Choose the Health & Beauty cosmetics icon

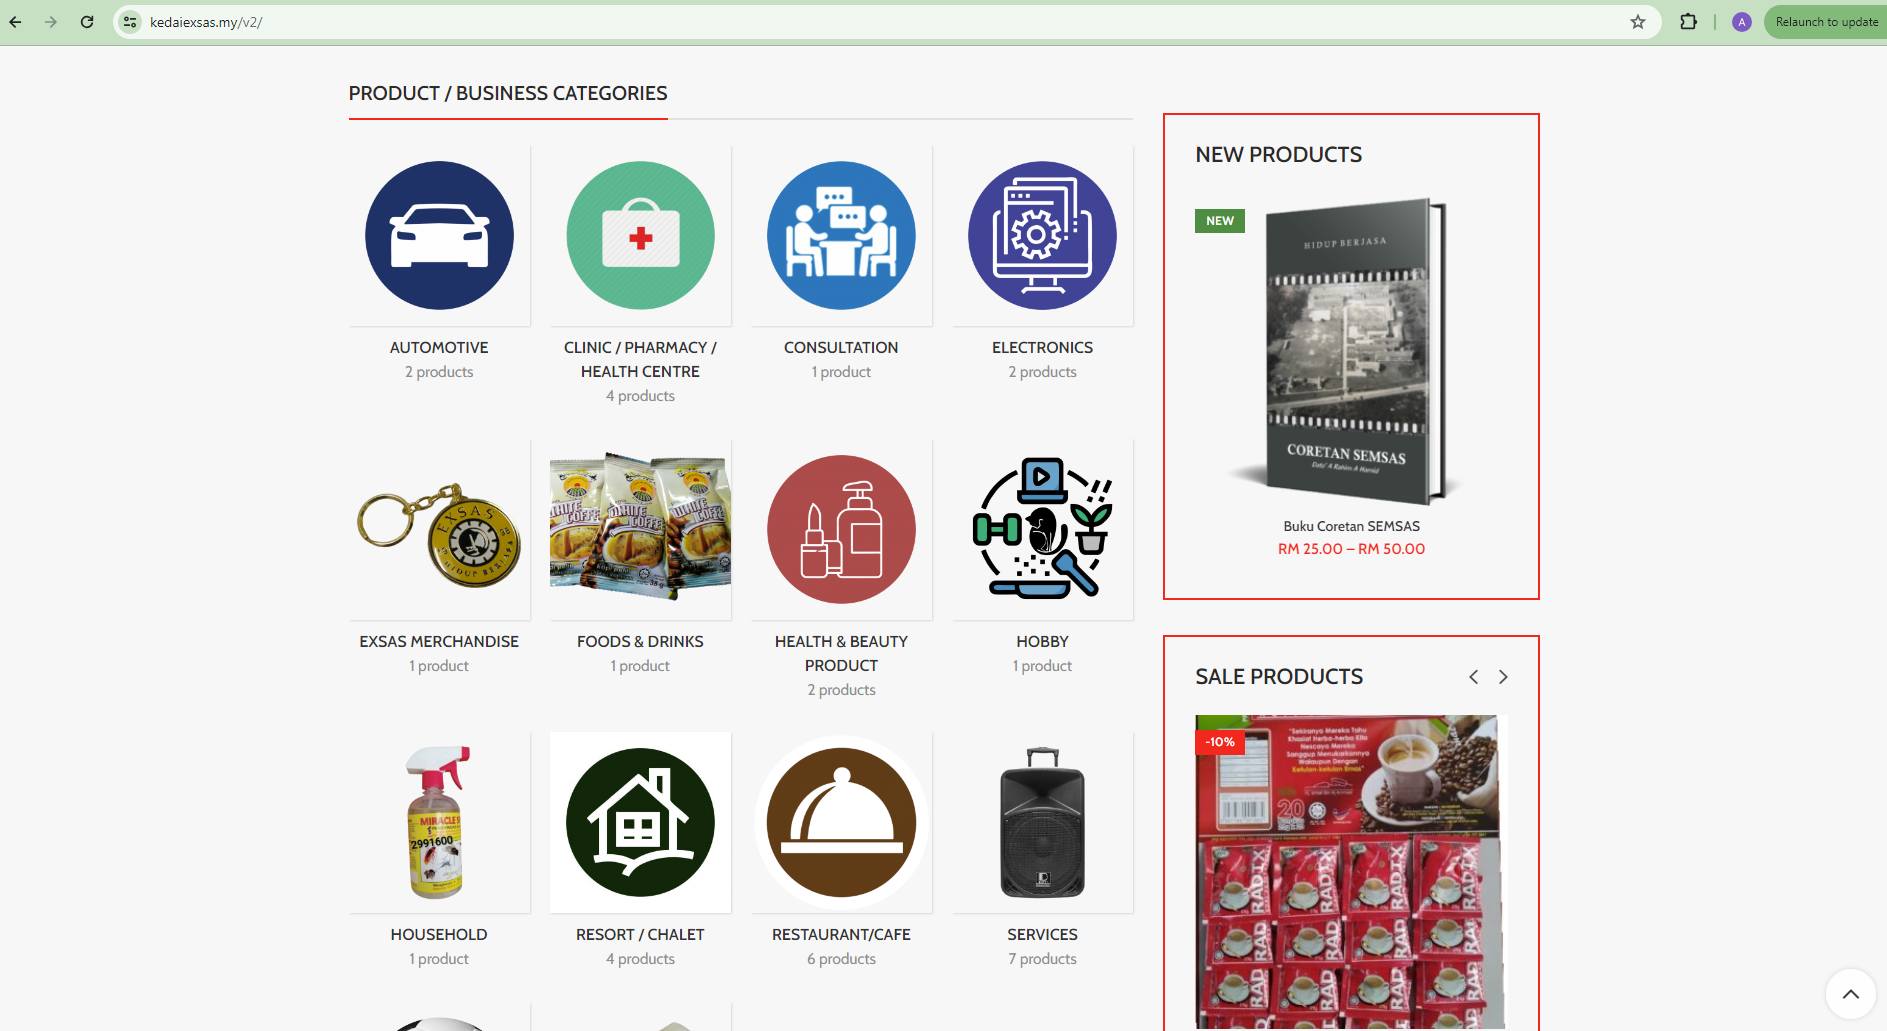[x=841, y=529]
